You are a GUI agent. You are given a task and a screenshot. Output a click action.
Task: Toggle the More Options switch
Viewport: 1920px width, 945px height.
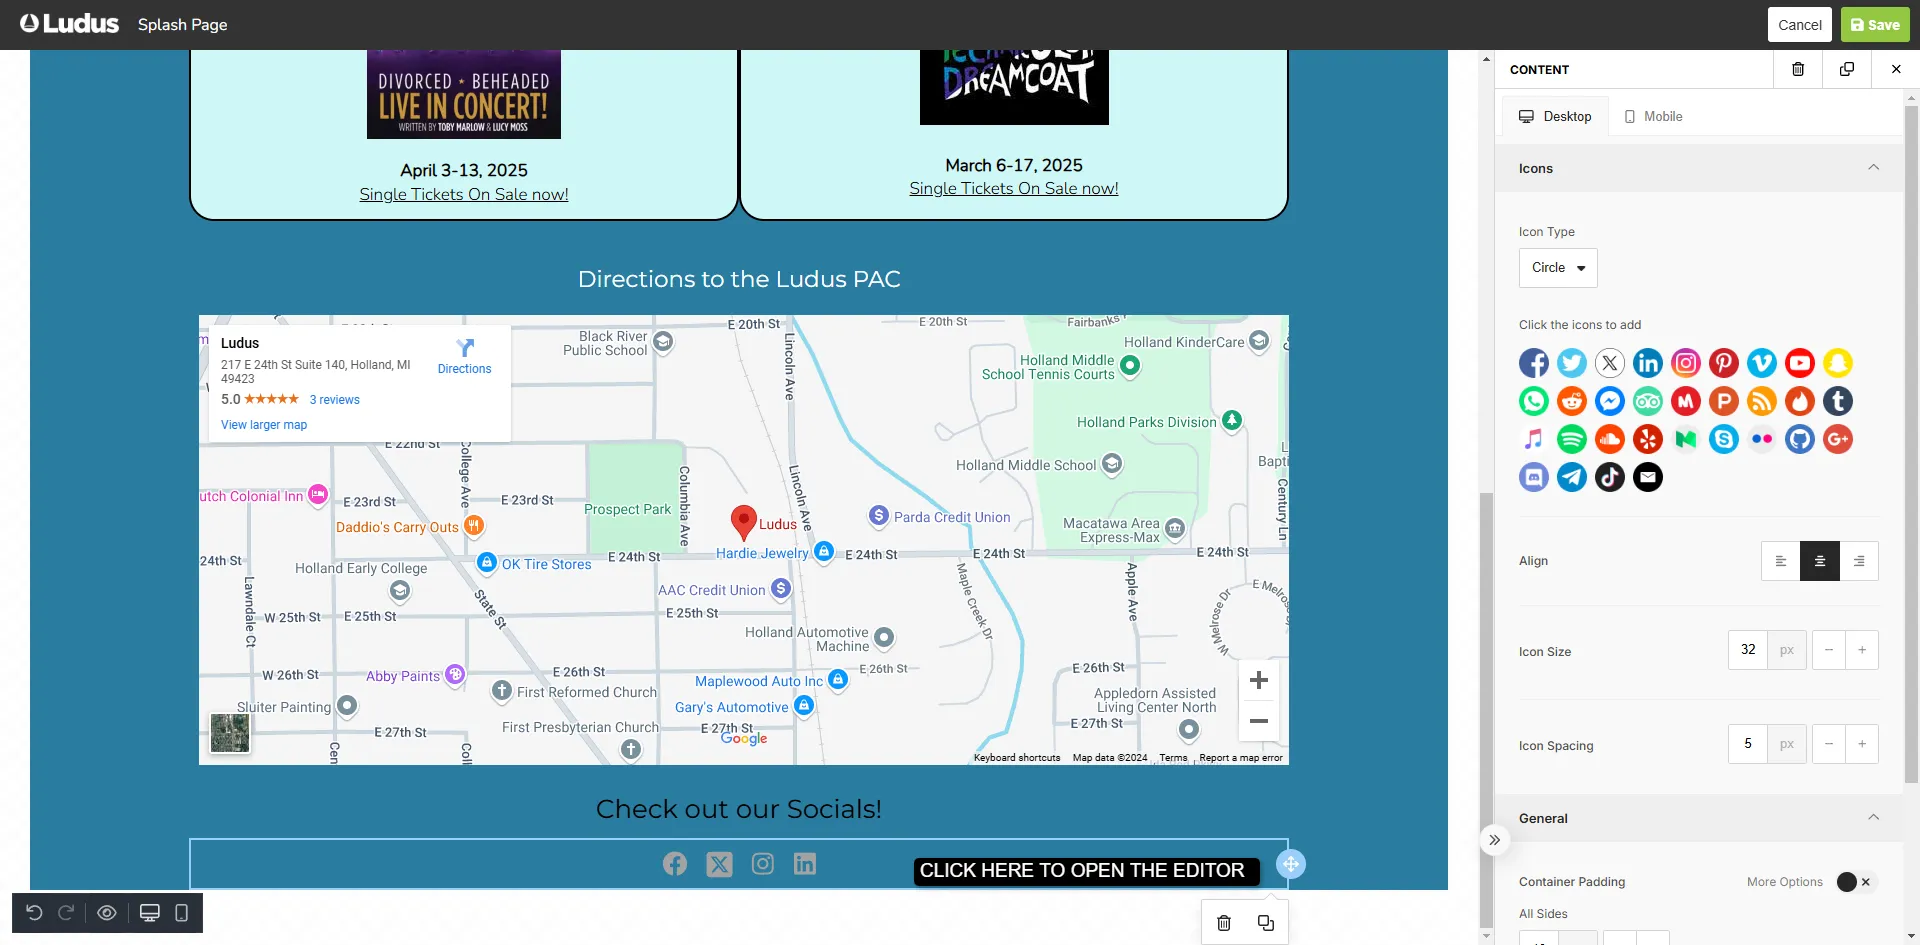coord(1855,882)
